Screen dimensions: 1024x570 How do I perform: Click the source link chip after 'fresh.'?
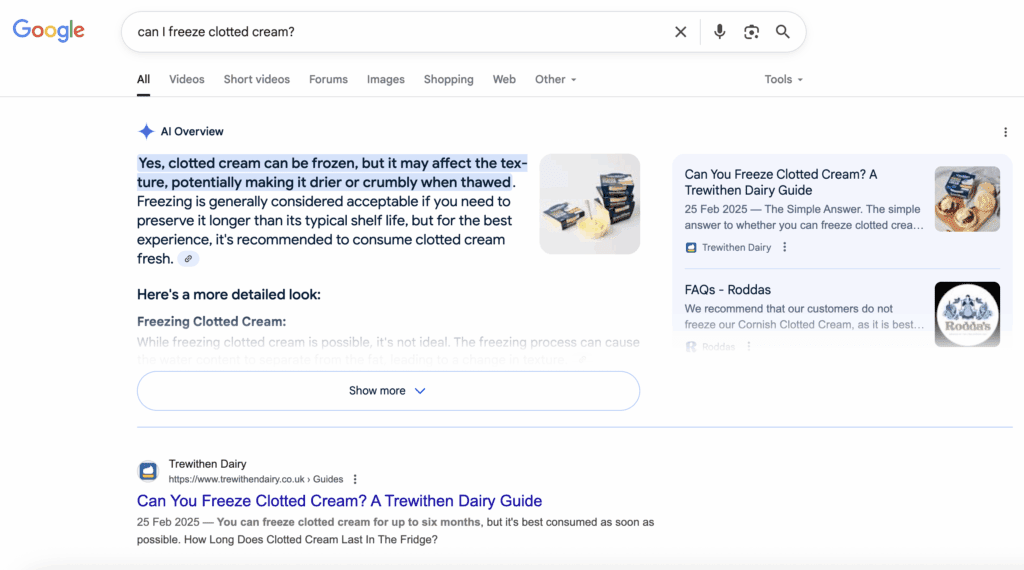click(188, 259)
